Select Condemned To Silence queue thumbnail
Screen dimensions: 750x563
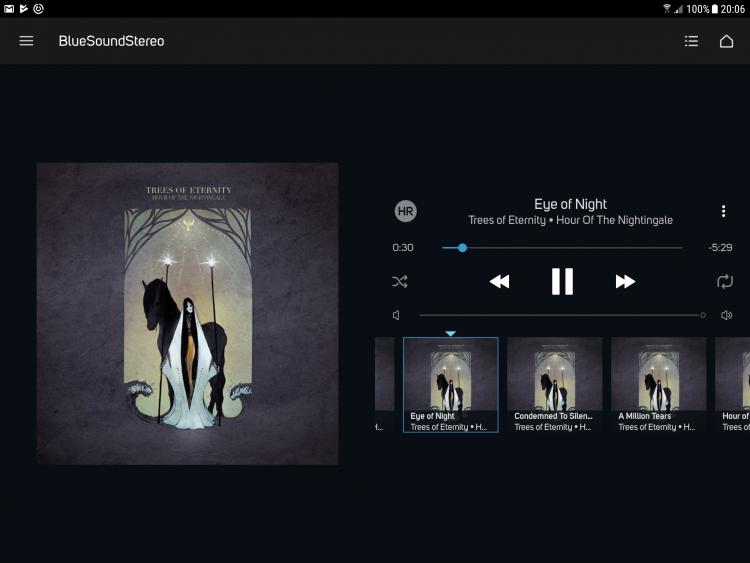(x=554, y=385)
